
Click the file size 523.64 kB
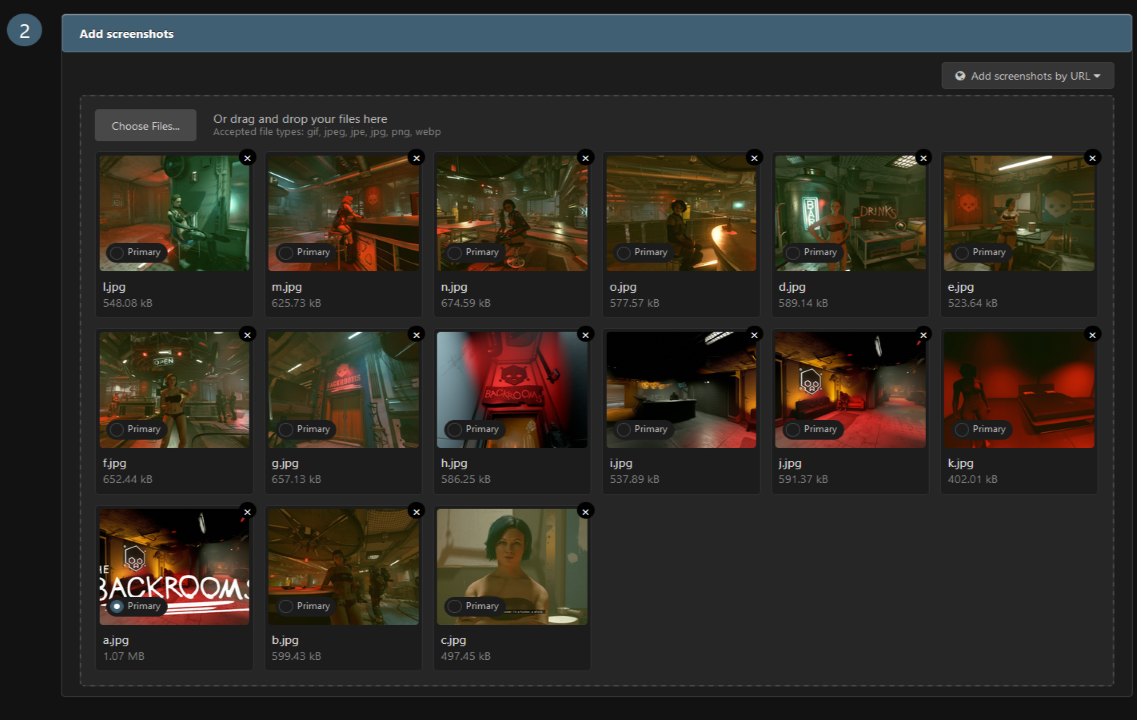(972, 303)
